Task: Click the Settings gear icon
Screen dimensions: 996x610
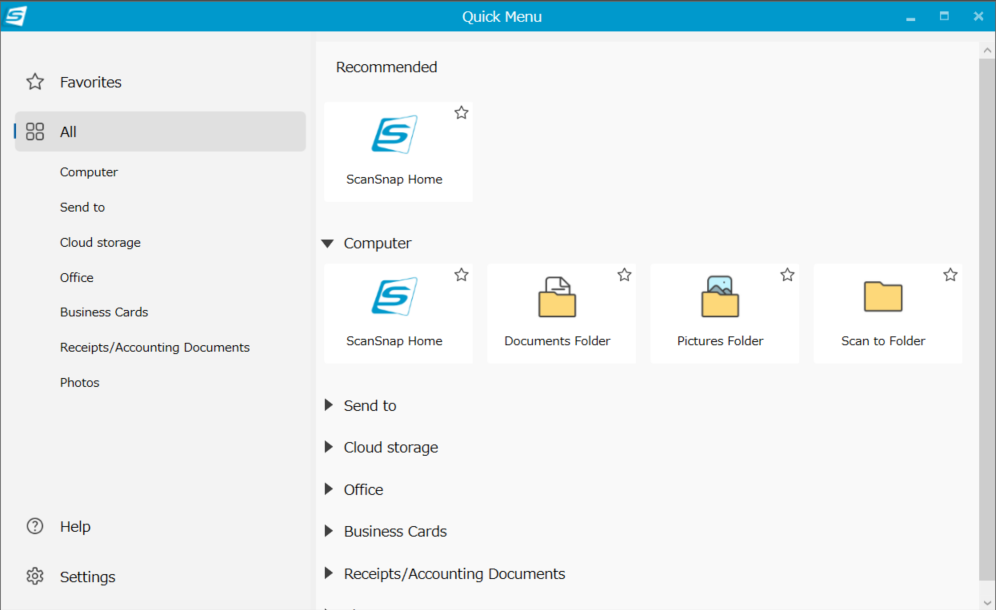Action: click(35, 577)
